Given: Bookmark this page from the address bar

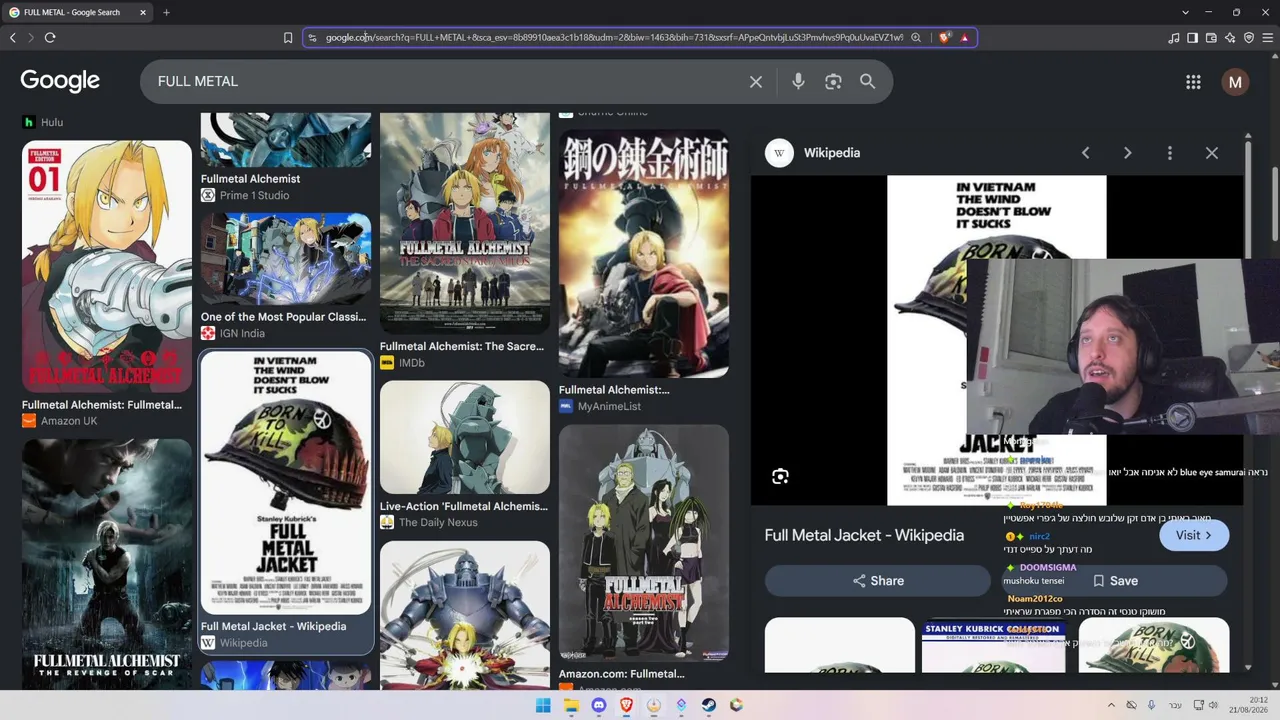Looking at the screenshot, I should point(288,38).
